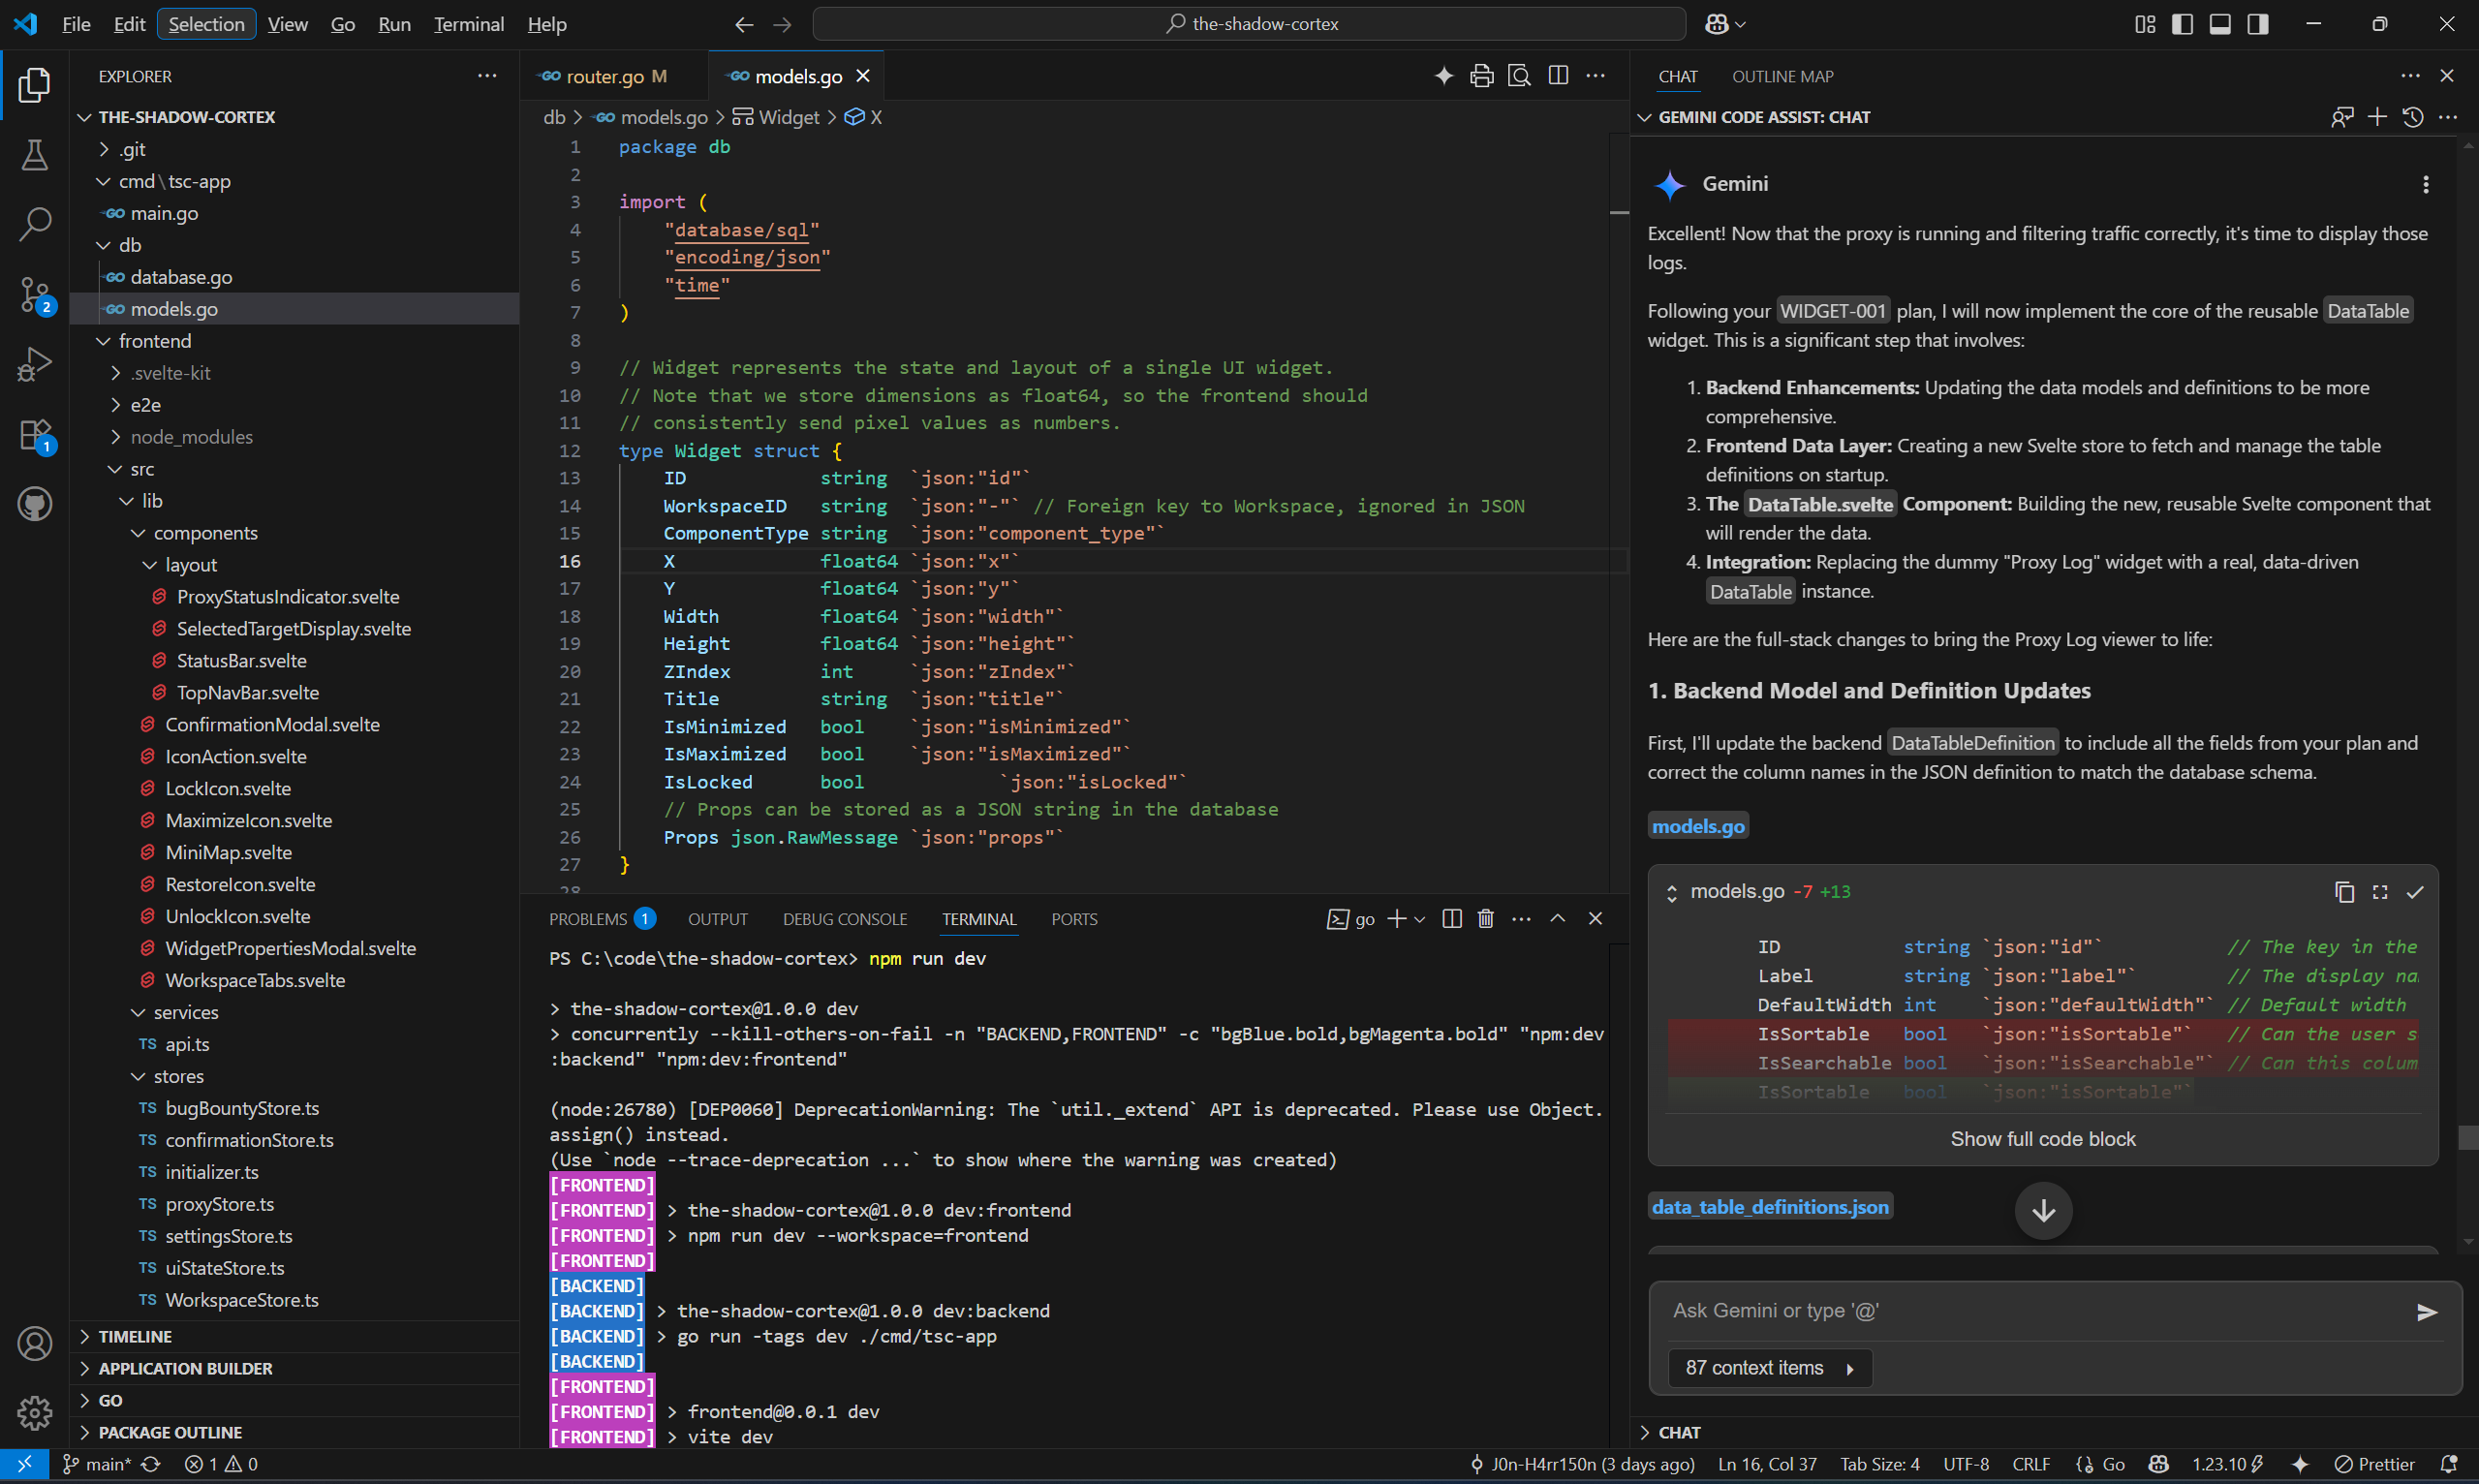This screenshot has height=1484, width=2479.
Task: Open the new terminal launch profile dropdown
Action: pyautogui.click(x=1420, y=919)
